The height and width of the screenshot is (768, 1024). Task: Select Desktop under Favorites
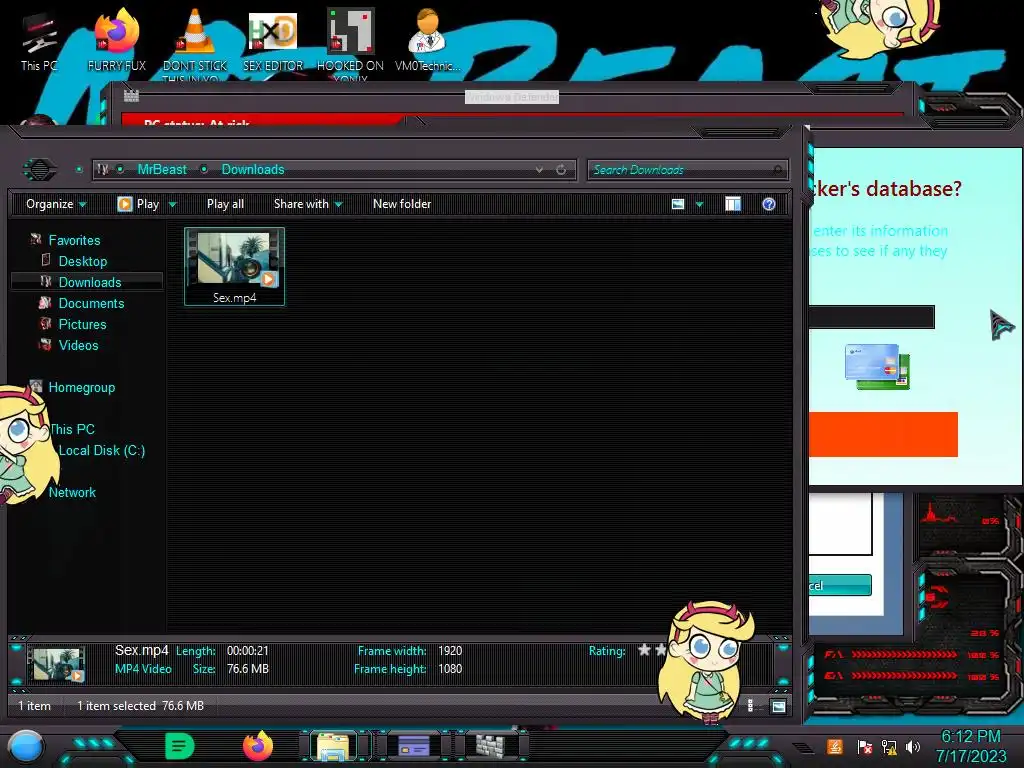click(x=82, y=261)
